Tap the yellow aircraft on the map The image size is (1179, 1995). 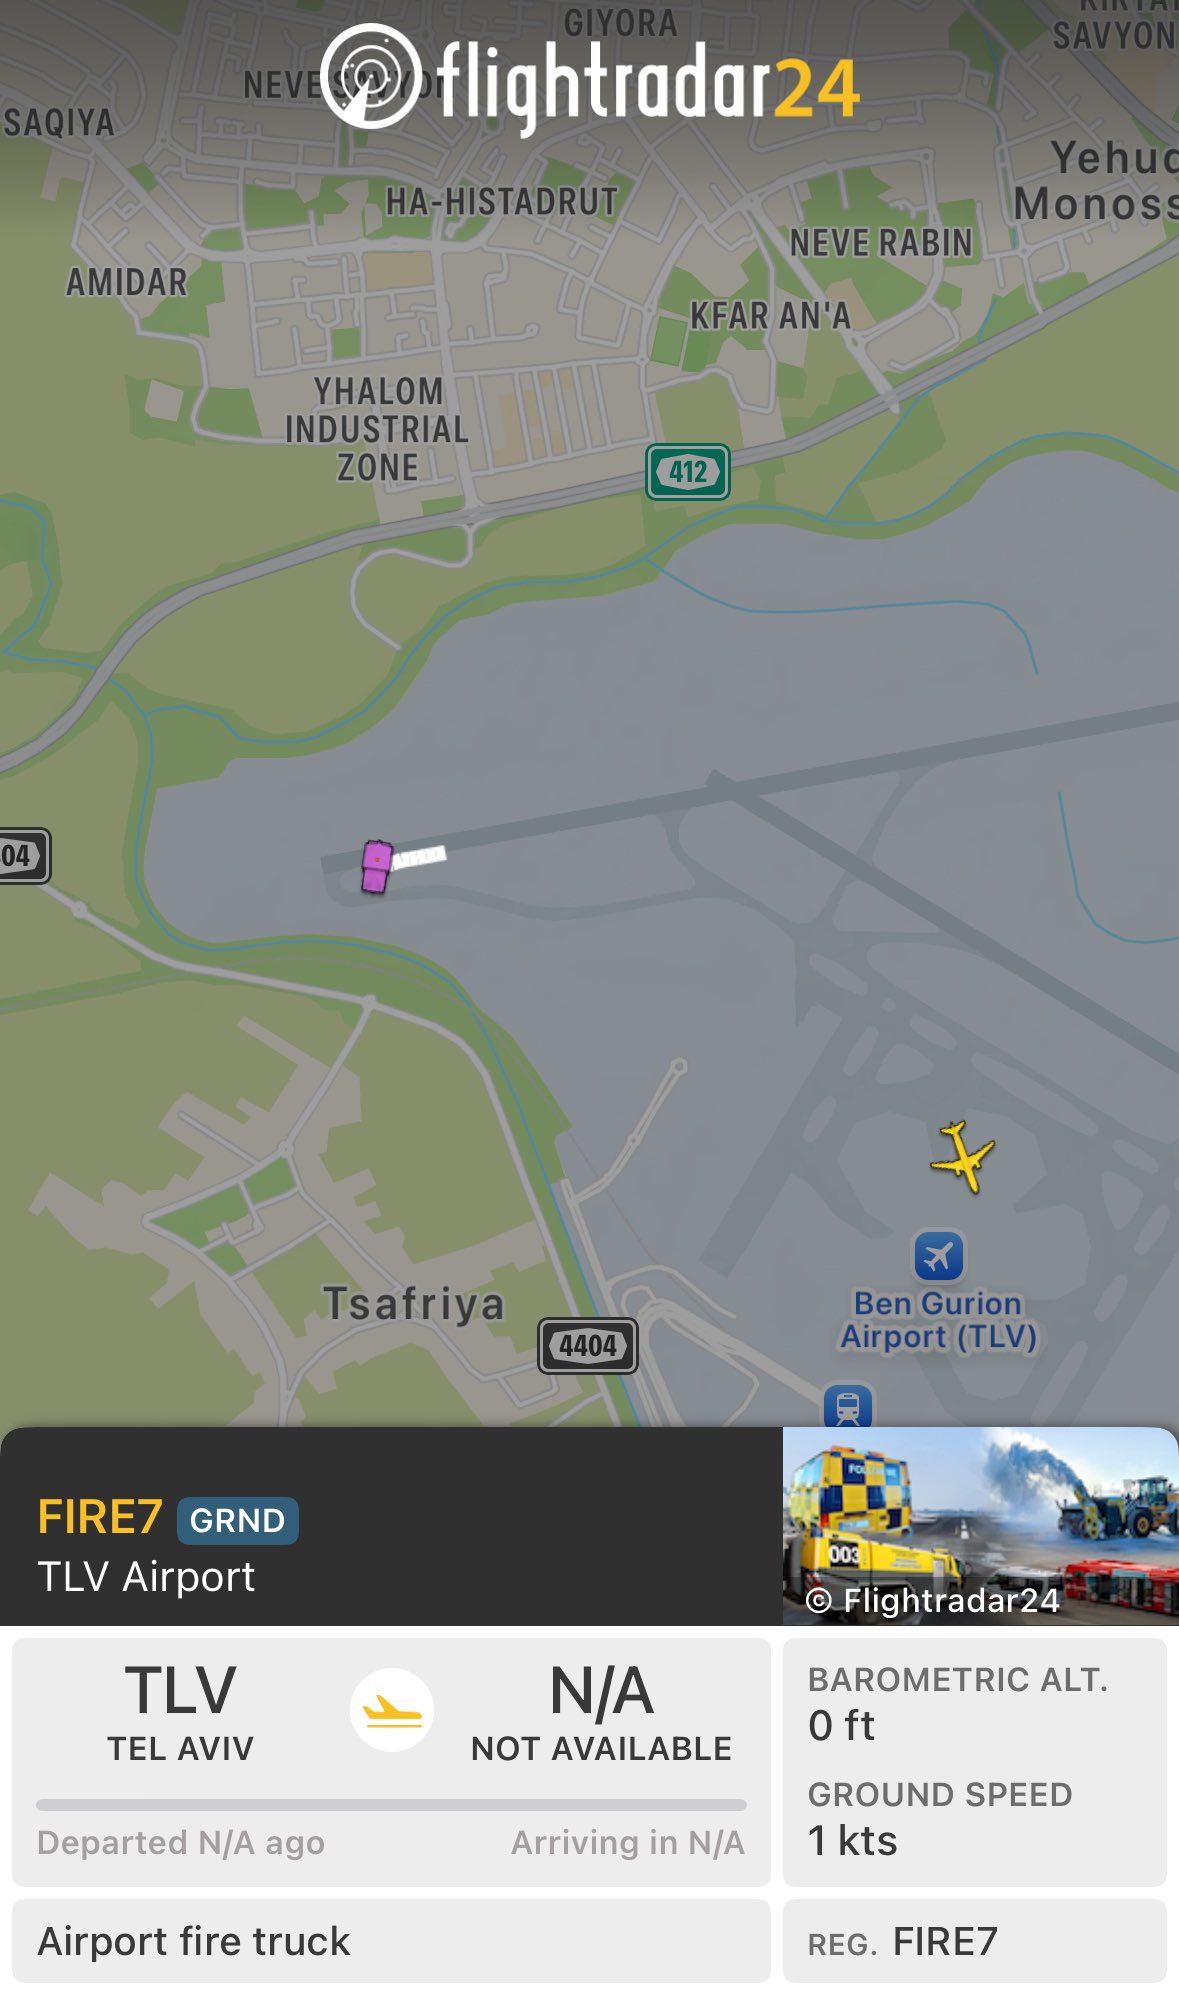pyautogui.click(x=962, y=1157)
